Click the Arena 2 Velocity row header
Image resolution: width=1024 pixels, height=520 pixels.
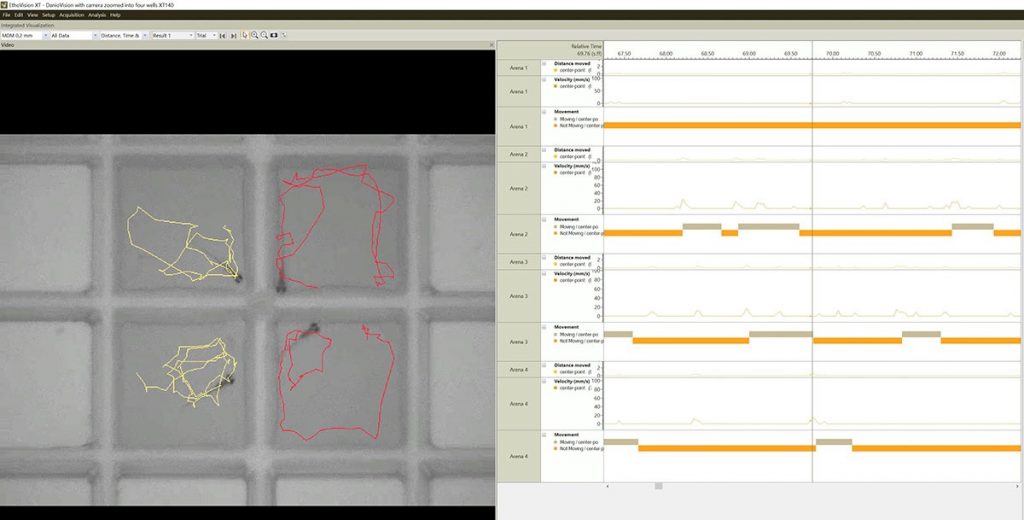tap(519, 188)
